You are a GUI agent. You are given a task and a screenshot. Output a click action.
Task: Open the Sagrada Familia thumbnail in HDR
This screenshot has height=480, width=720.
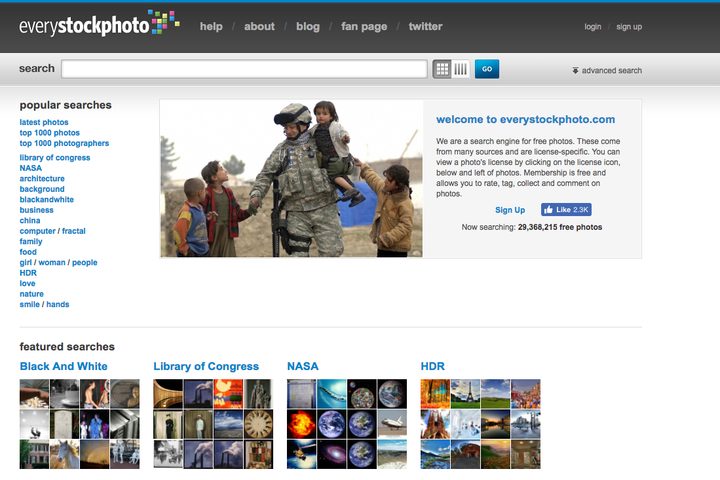click(x=435, y=424)
